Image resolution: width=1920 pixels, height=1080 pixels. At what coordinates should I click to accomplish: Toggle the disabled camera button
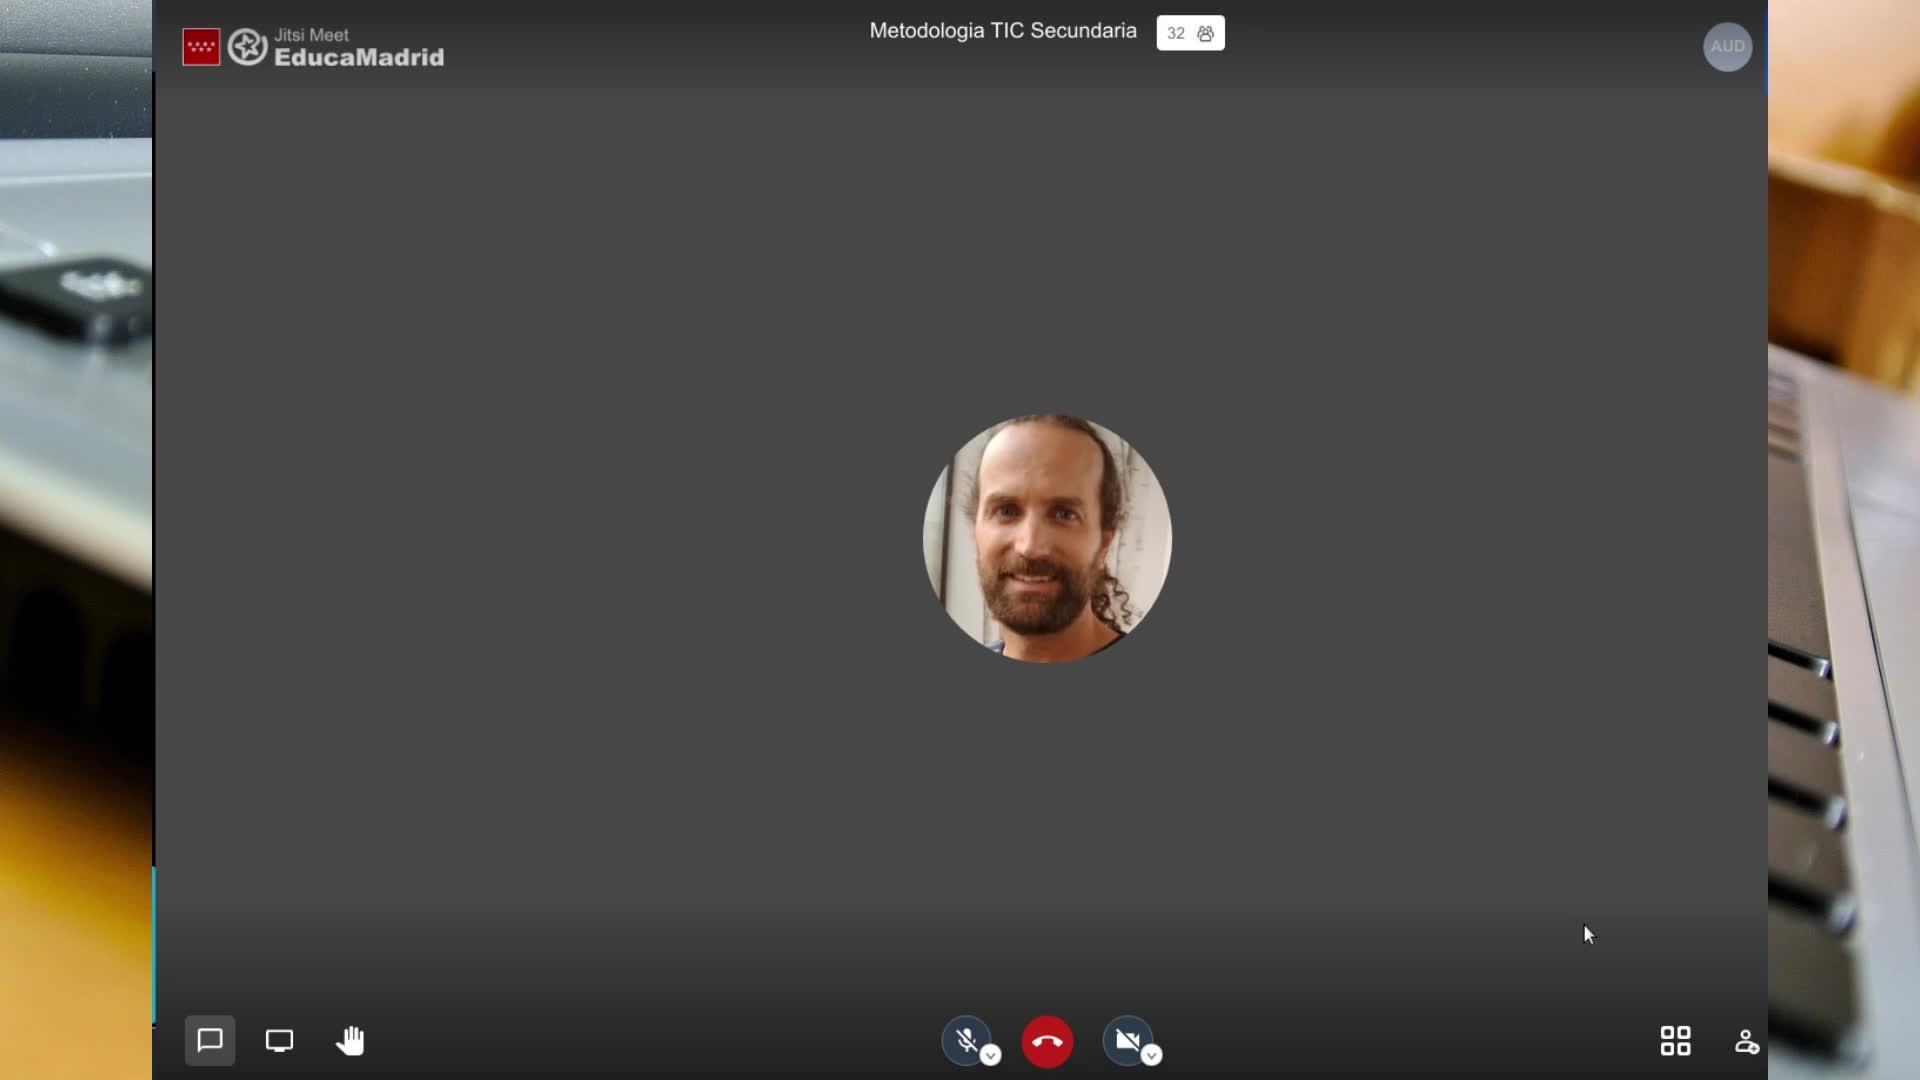click(1127, 1041)
